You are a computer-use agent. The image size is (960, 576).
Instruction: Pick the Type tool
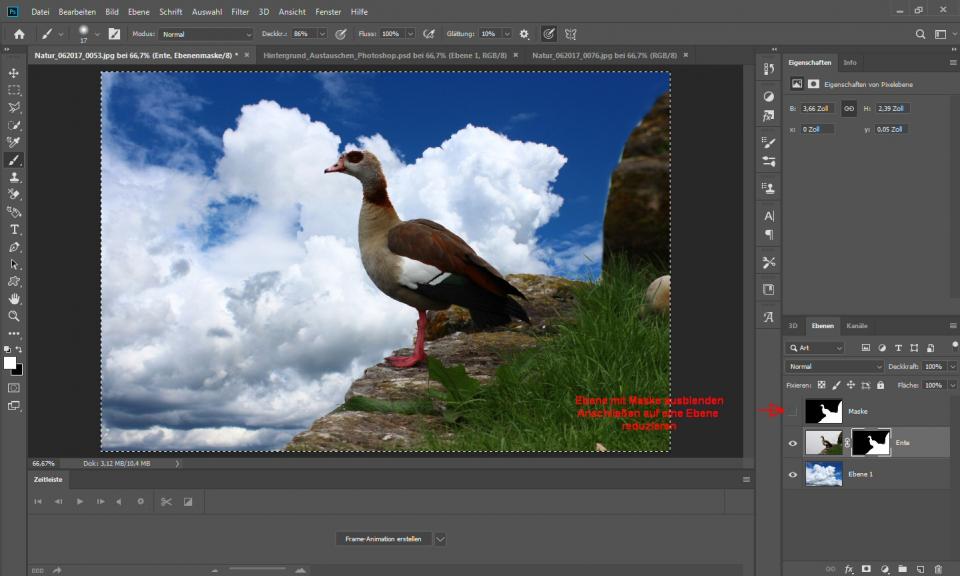(x=14, y=229)
